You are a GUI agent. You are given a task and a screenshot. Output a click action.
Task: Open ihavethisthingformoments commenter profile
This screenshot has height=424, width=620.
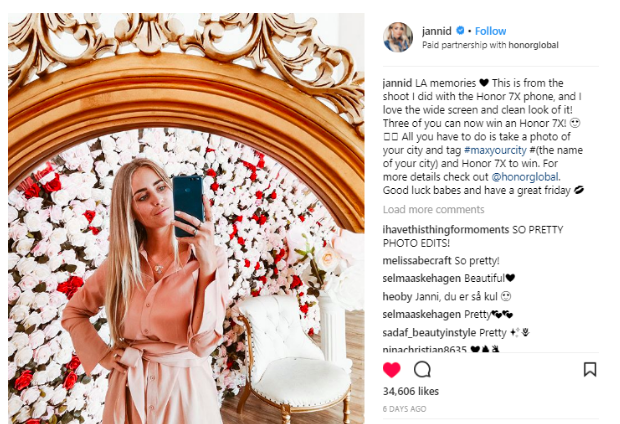[446, 230]
